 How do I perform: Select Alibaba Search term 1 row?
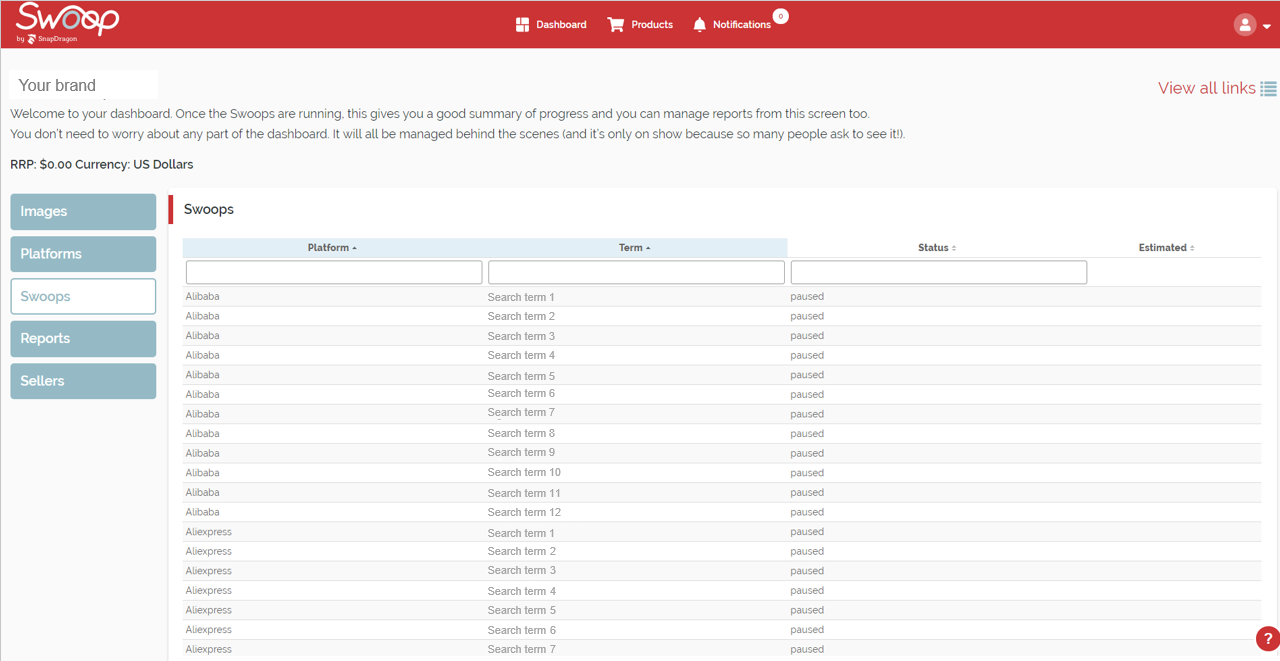[721, 297]
